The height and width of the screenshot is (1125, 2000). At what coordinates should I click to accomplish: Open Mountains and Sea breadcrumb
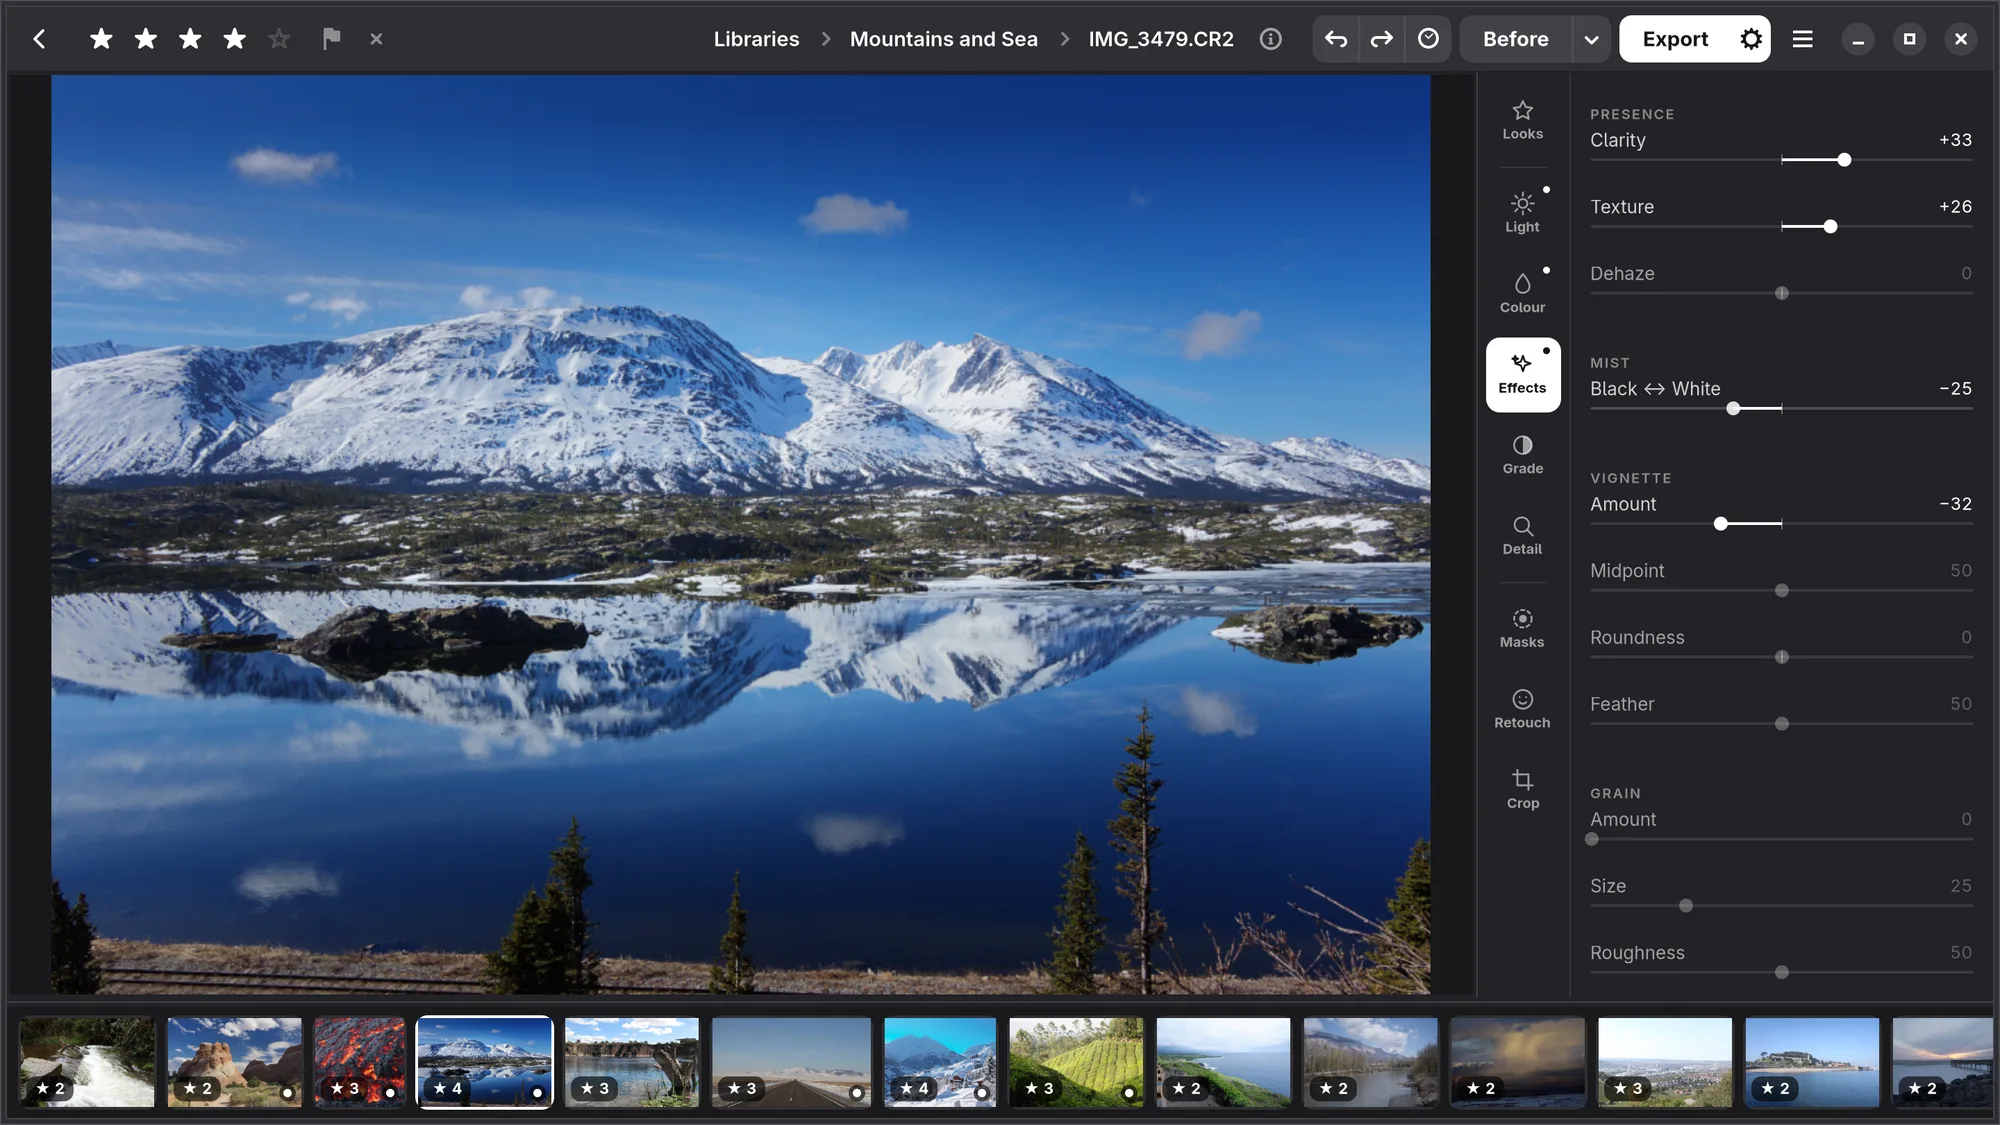click(x=943, y=39)
